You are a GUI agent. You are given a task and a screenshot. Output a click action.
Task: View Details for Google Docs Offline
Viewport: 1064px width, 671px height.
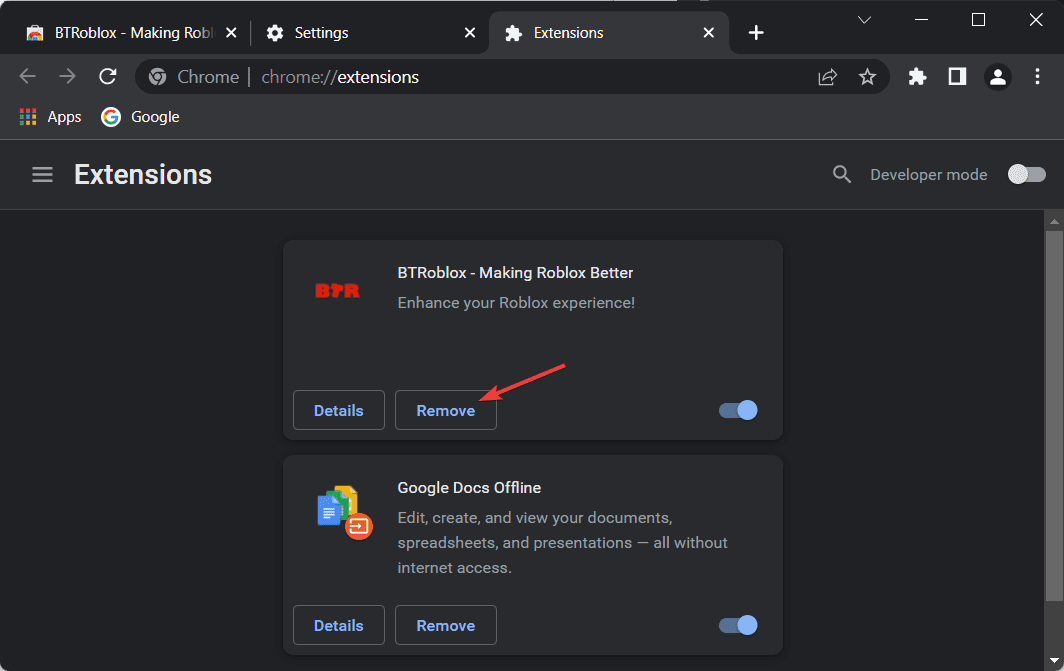pyautogui.click(x=338, y=625)
